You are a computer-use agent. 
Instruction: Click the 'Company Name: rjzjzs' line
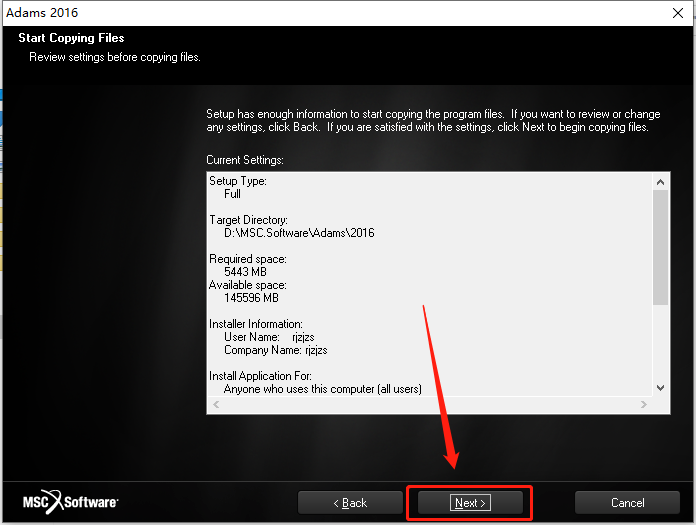click(276, 350)
